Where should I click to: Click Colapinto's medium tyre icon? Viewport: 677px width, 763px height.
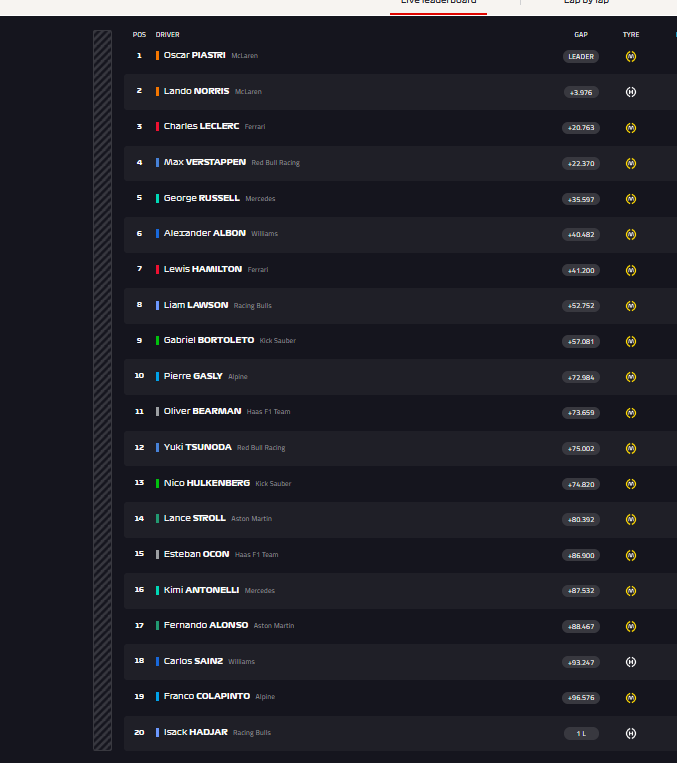(631, 698)
